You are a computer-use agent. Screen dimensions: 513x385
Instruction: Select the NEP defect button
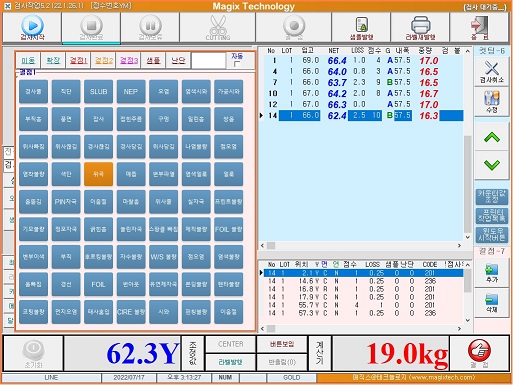(x=131, y=91)
